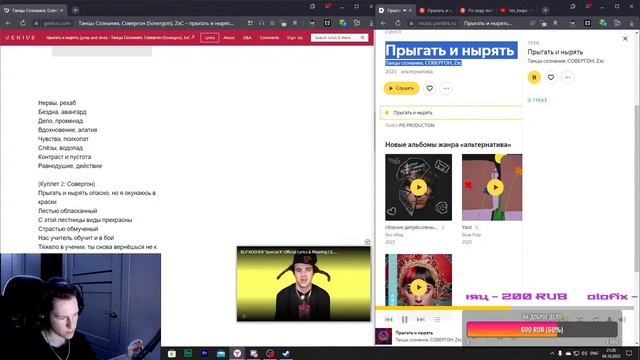Open translate extension in Yandex Music toolbar
Viewport: 640px width, 360px height.
[603, 23]
